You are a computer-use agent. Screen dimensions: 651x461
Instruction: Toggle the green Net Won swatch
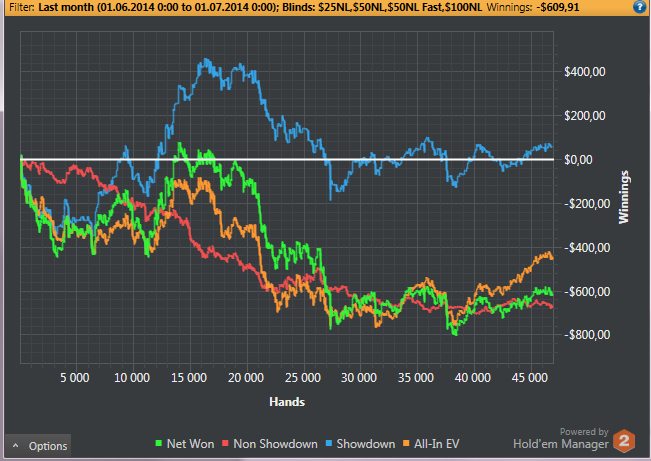[x=158, y=444]
